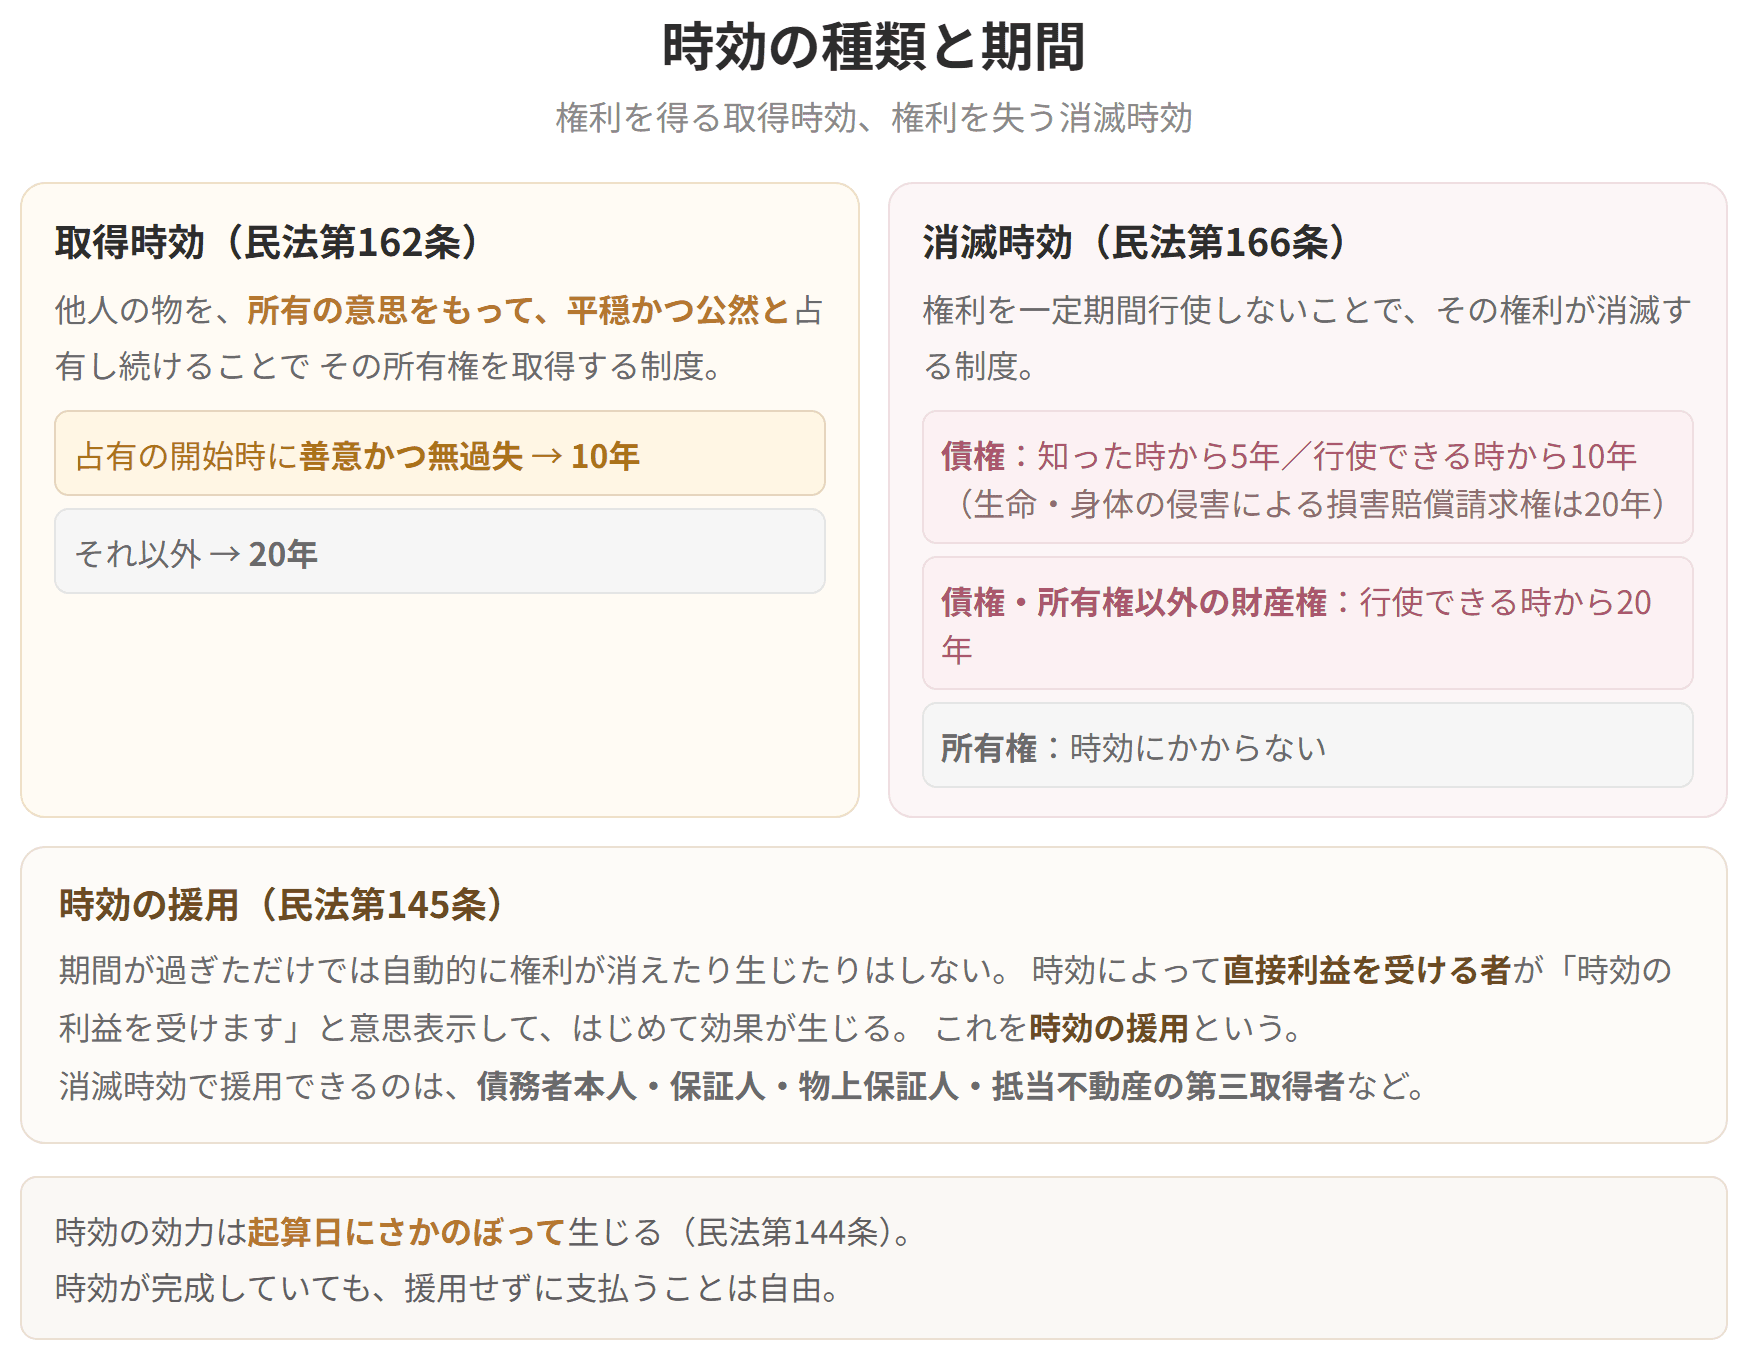The width and height of the screenshot is (1748, 1360).
Task: Click the box 所有権：時効にかからない
Action: (x=1308, y=745)
